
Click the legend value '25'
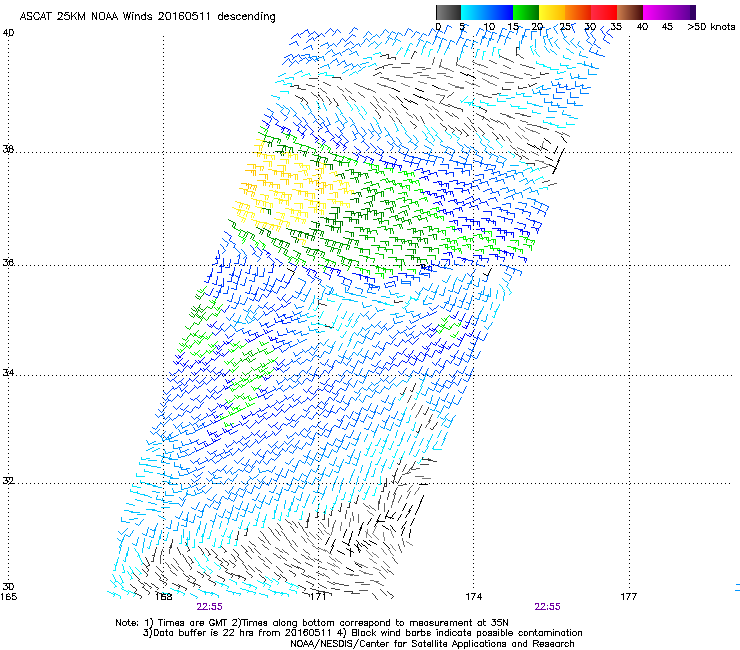(565, 27)
